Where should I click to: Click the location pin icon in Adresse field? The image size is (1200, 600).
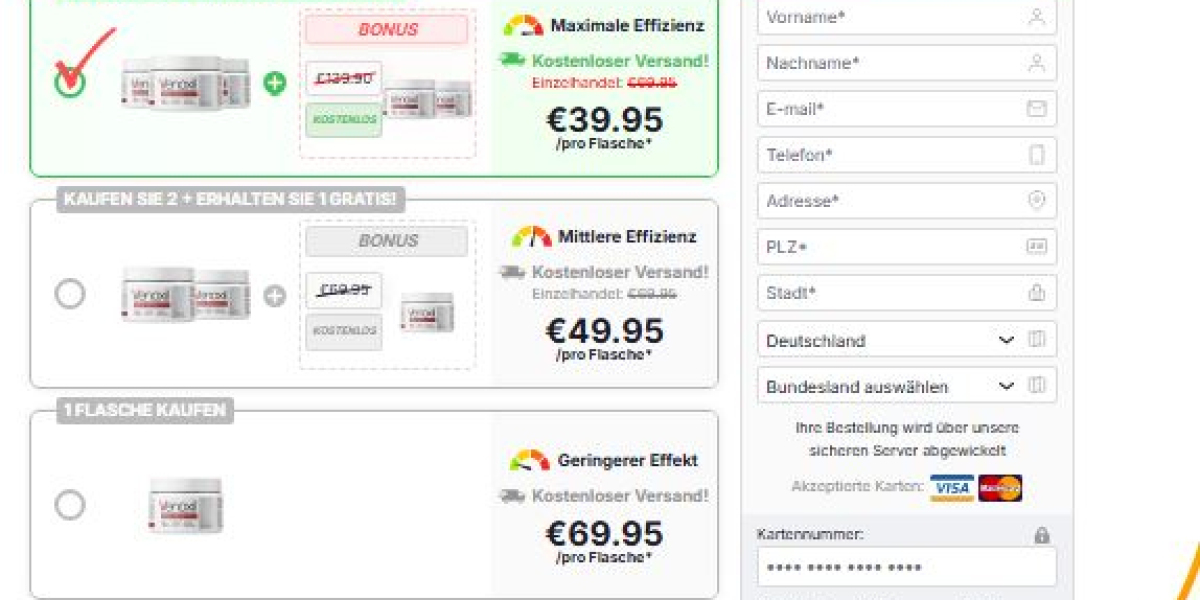click(1036, 201)
